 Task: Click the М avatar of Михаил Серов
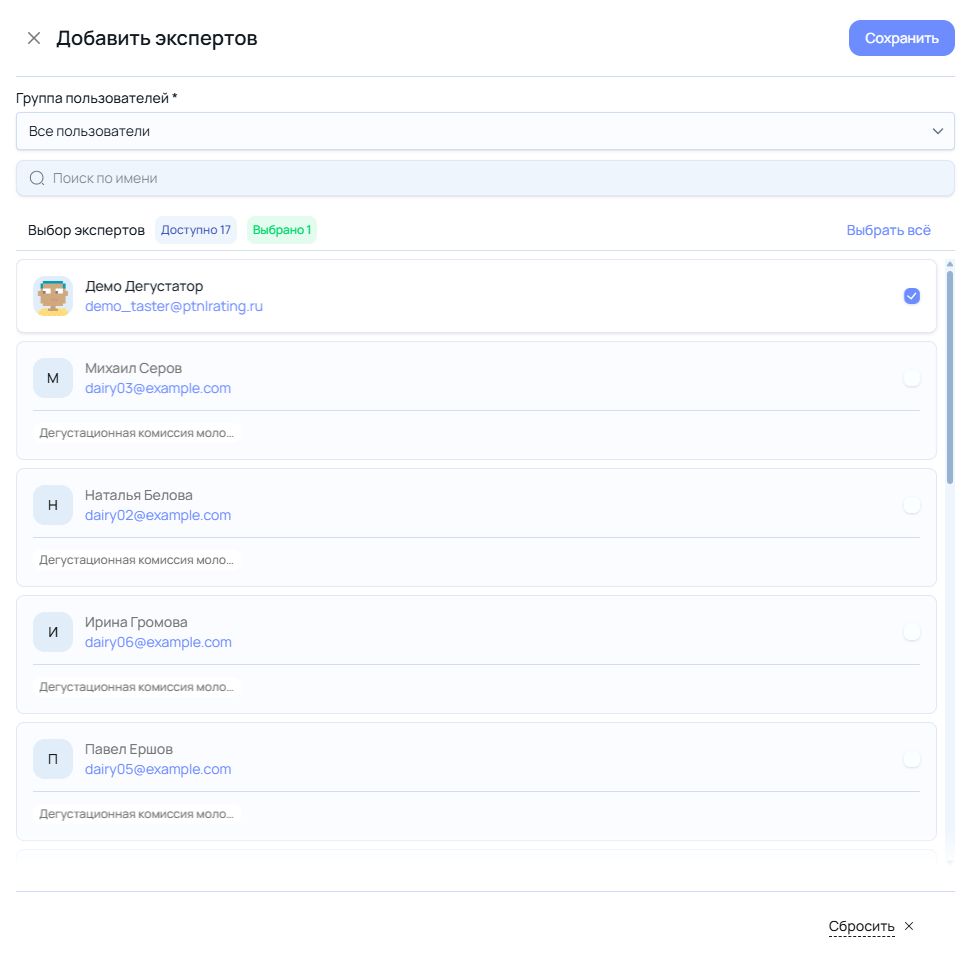(x=53, y=378)
